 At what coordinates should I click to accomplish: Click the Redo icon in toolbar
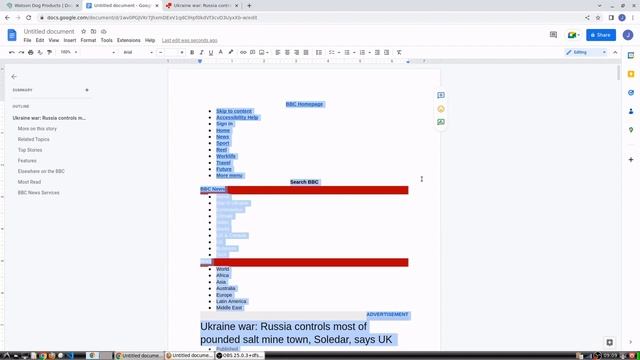tap(21, 52)
